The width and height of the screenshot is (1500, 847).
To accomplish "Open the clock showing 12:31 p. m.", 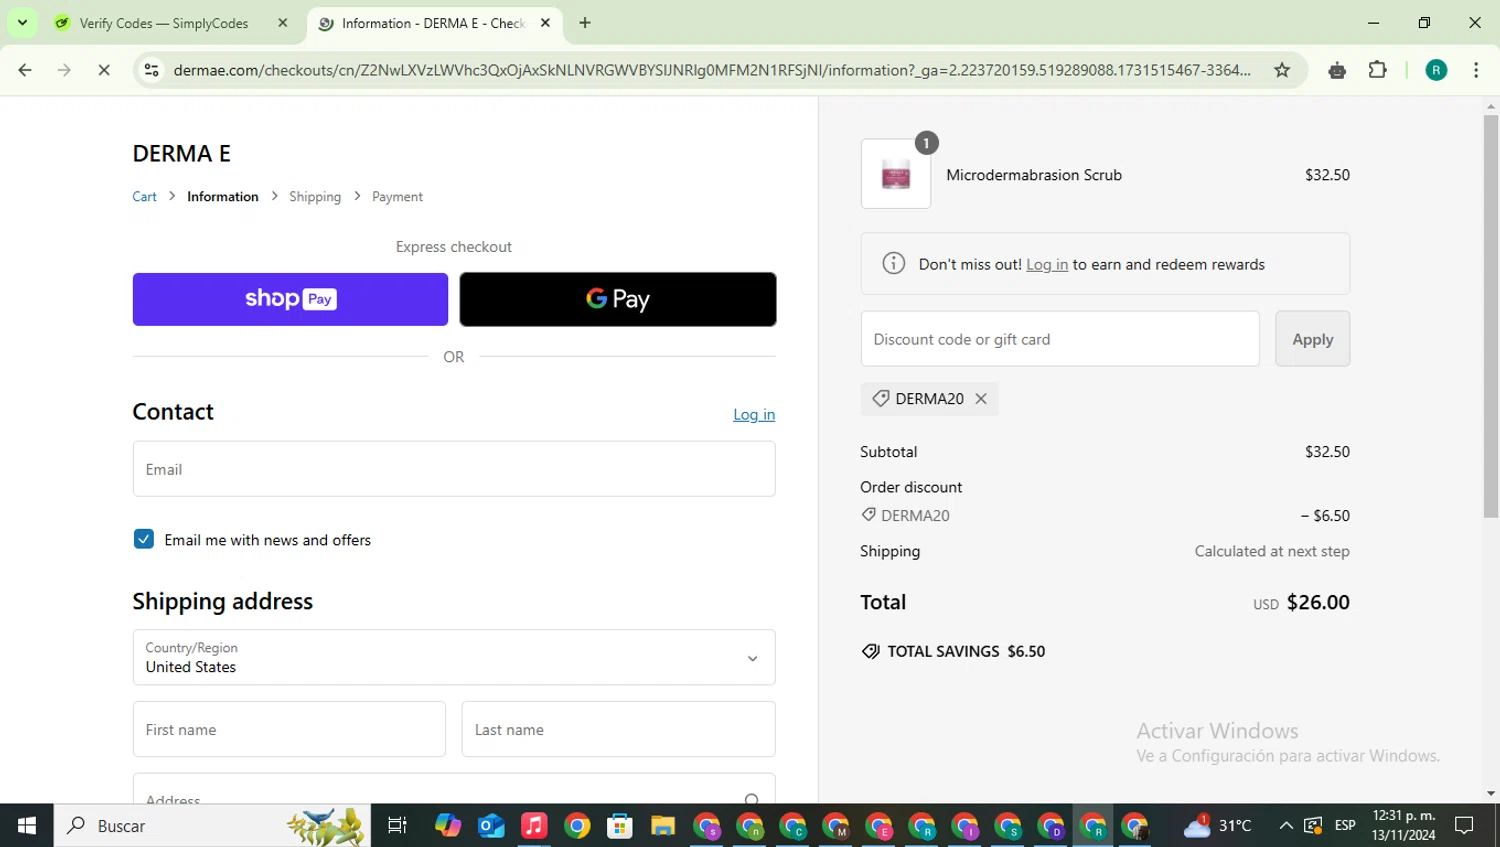I will coord(1404,825).
